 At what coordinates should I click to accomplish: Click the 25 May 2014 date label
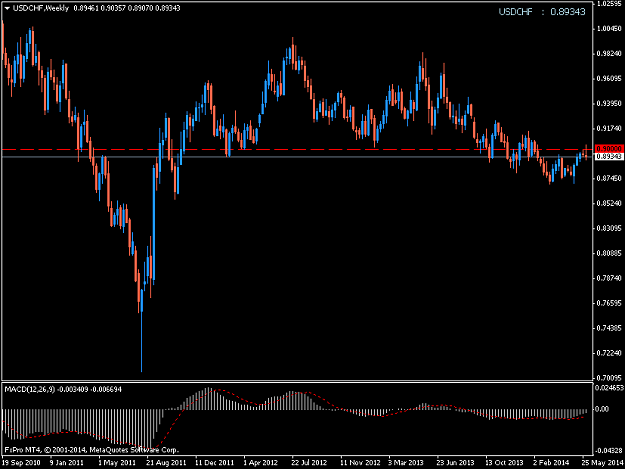tap(602, 463)
